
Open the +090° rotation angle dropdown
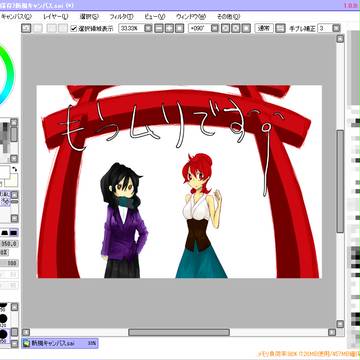click(x=215, y=28)
